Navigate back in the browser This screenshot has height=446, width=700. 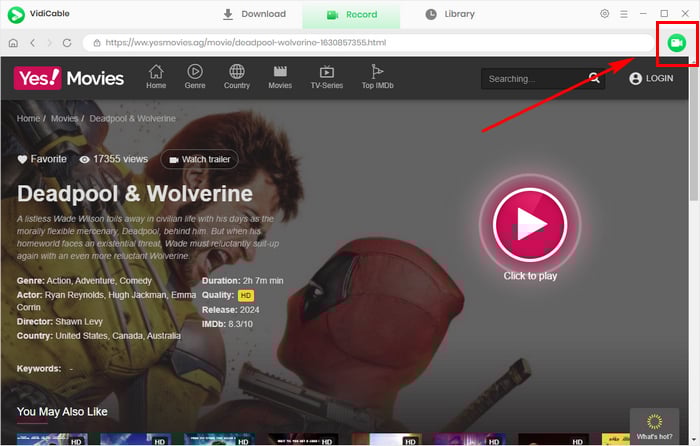[32, 43]
